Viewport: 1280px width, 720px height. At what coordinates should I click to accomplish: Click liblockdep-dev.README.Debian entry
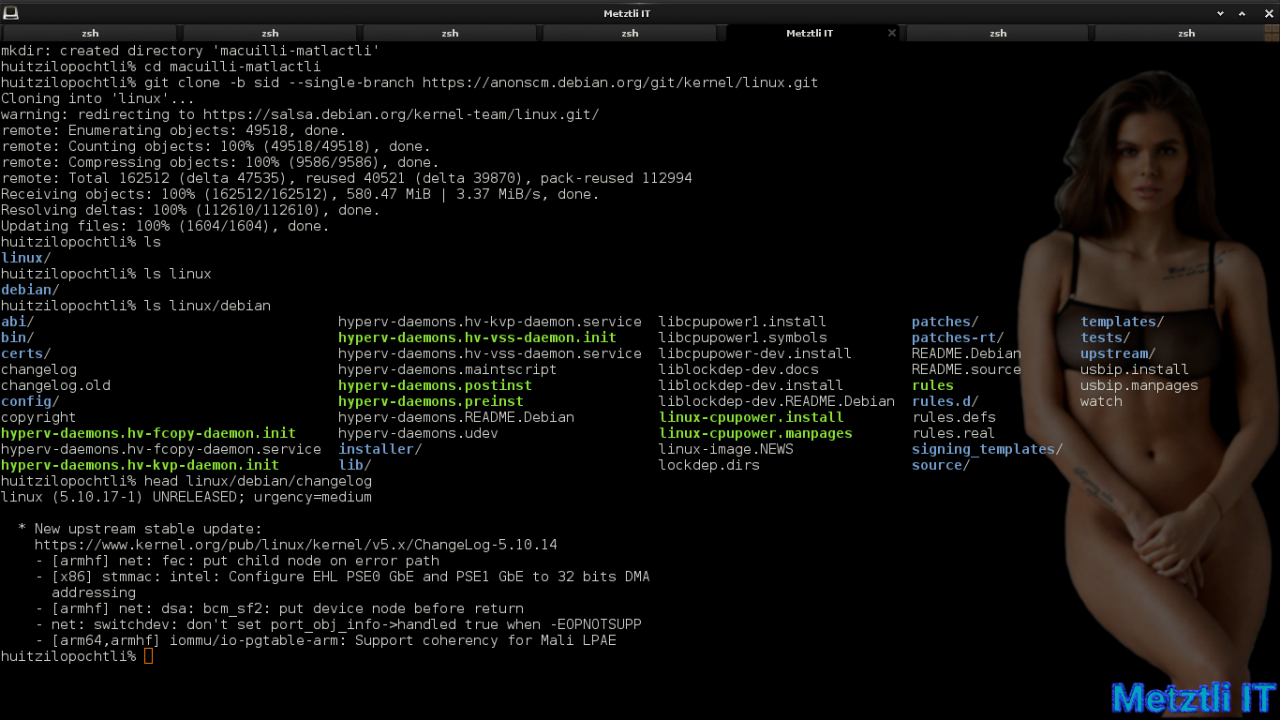click(776, 401)
